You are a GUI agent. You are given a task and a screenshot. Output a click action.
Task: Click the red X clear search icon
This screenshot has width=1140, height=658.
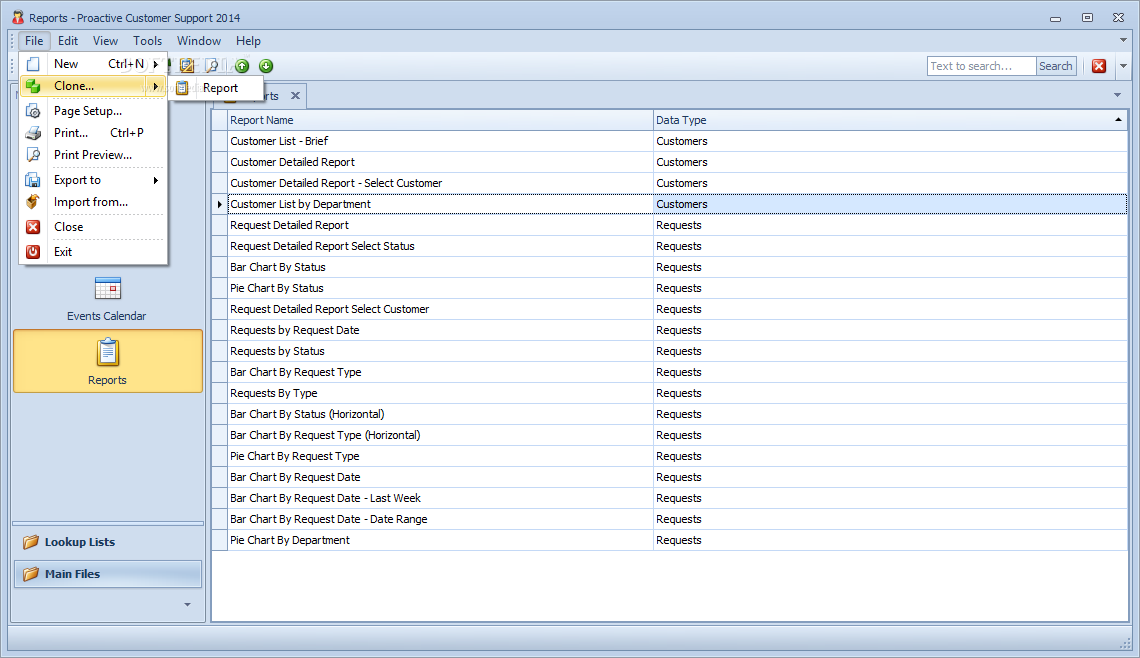tap(1099, 66)
